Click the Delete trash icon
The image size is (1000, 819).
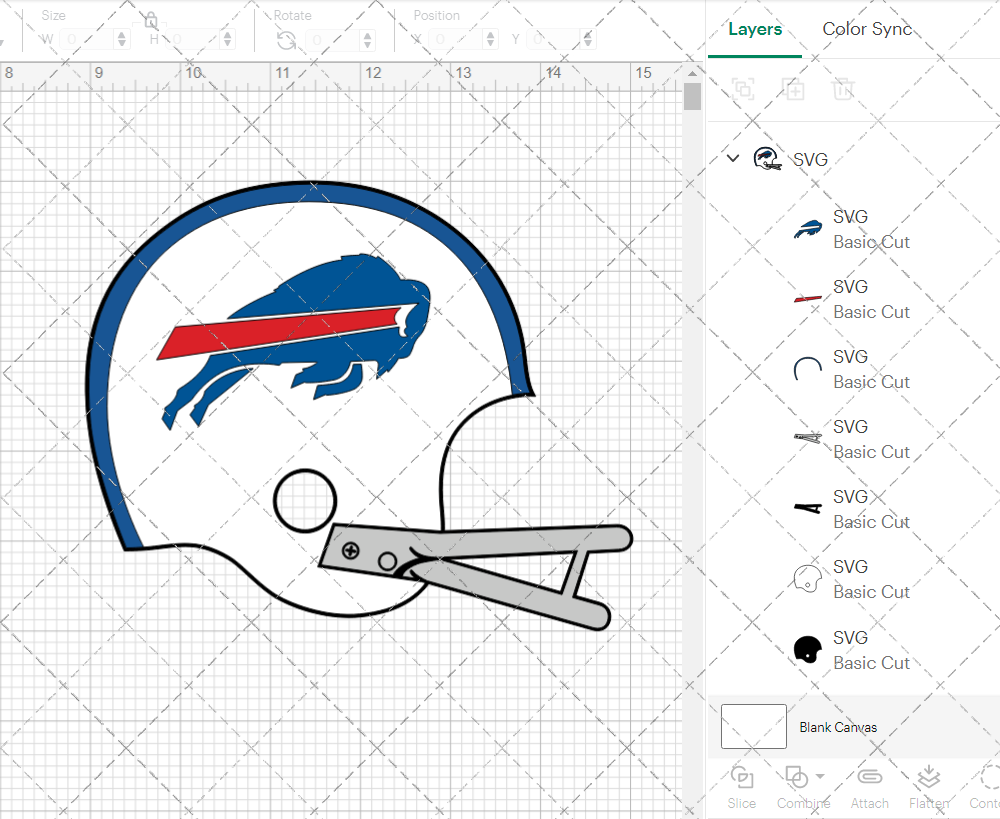[844, 89]
